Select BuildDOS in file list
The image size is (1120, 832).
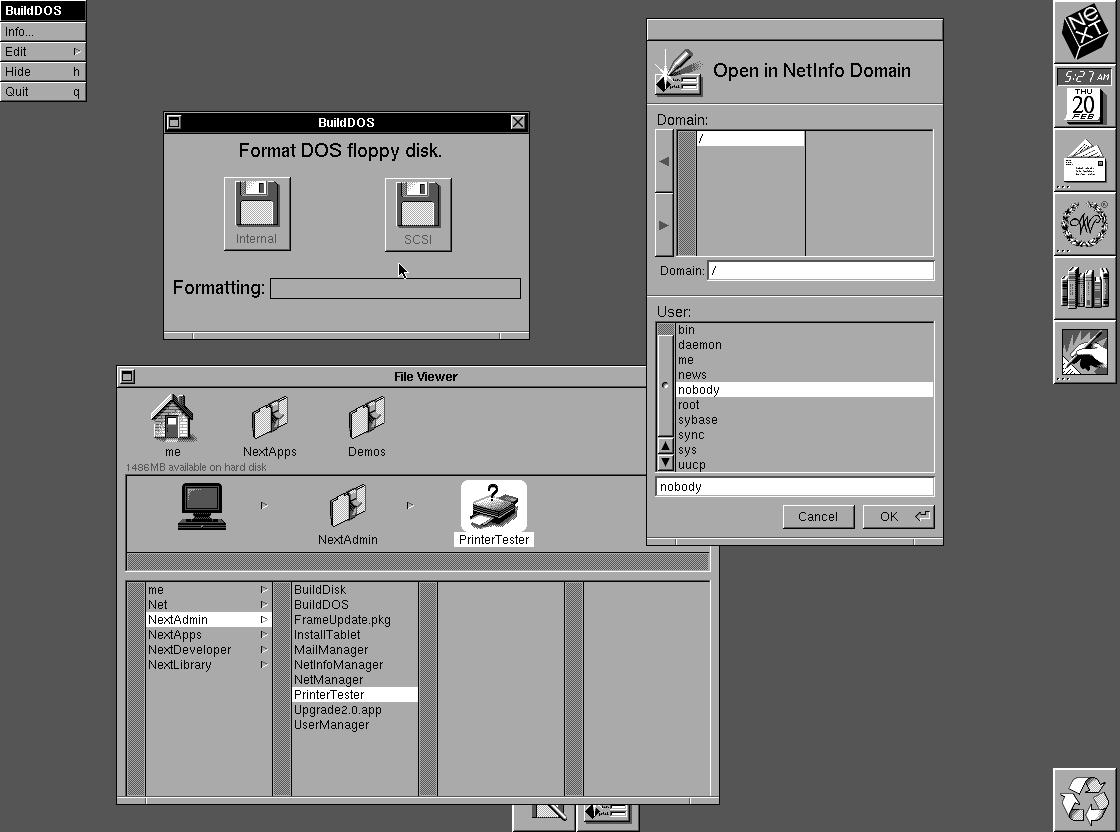(x=354, y=605)
